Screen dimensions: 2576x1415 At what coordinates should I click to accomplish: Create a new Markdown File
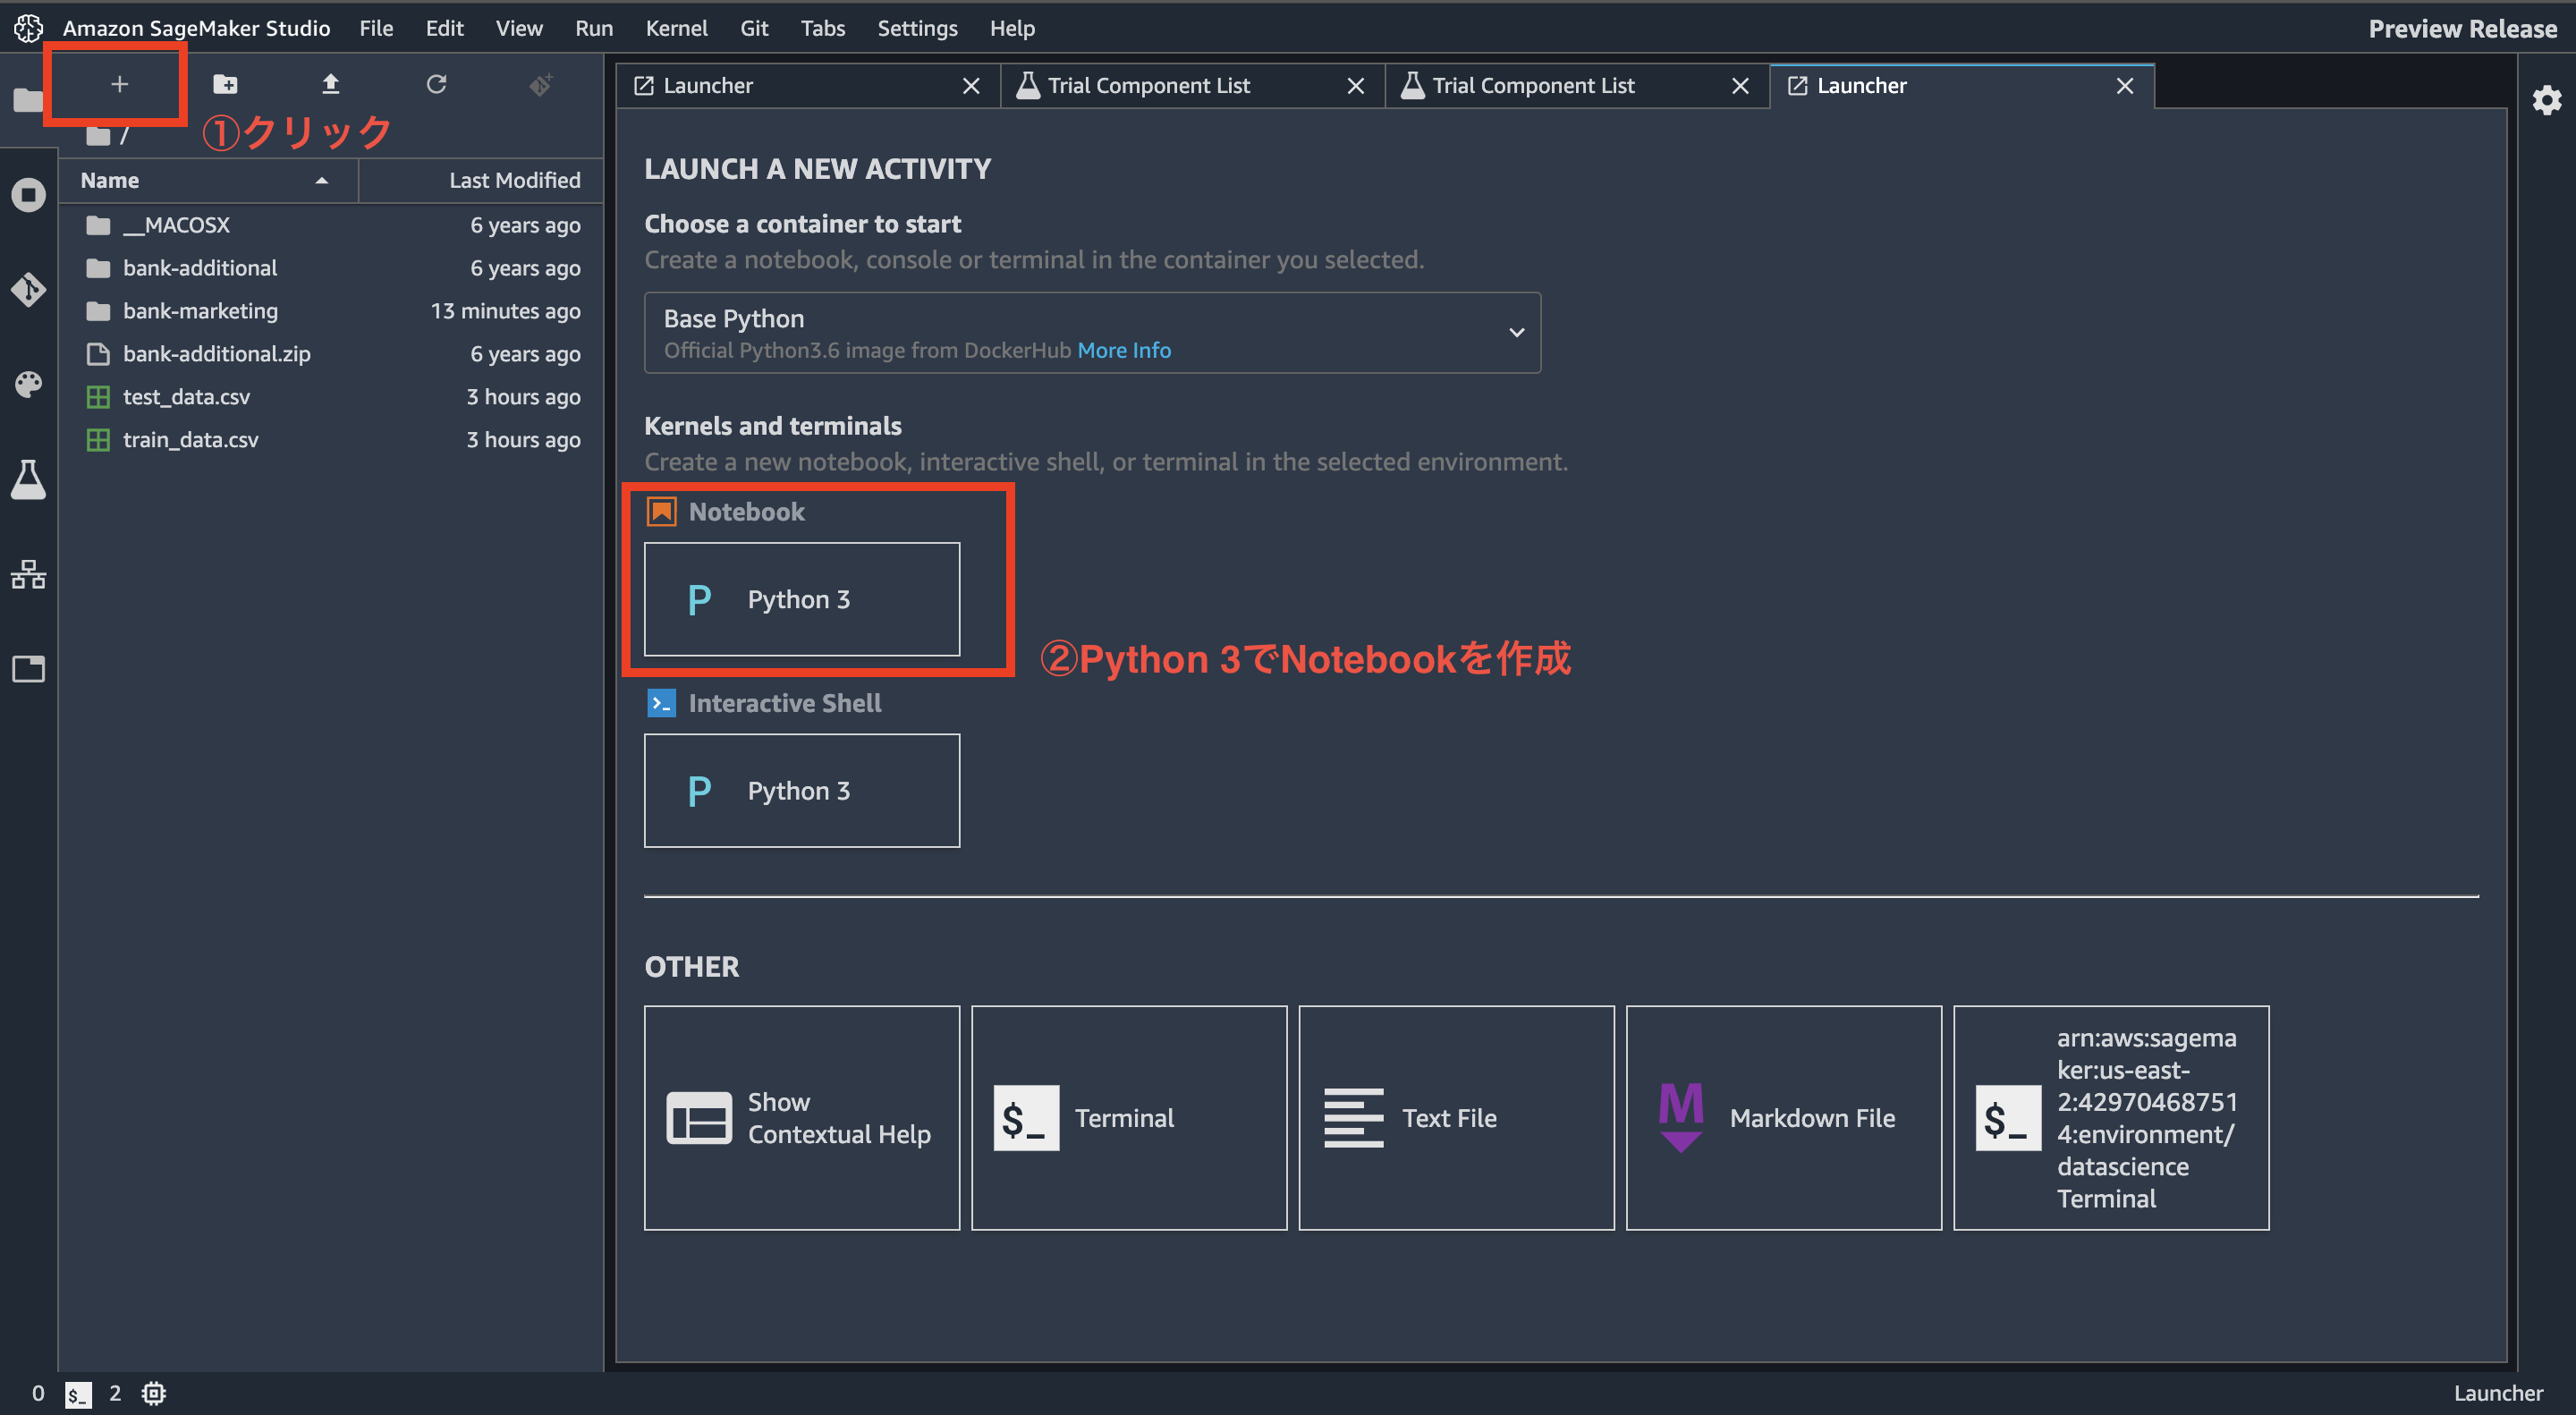click(x=1784, y=1118)
